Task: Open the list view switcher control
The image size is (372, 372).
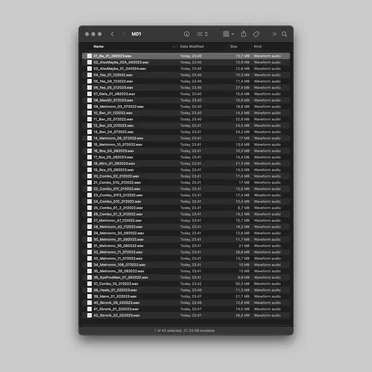Action: (202, 34)
